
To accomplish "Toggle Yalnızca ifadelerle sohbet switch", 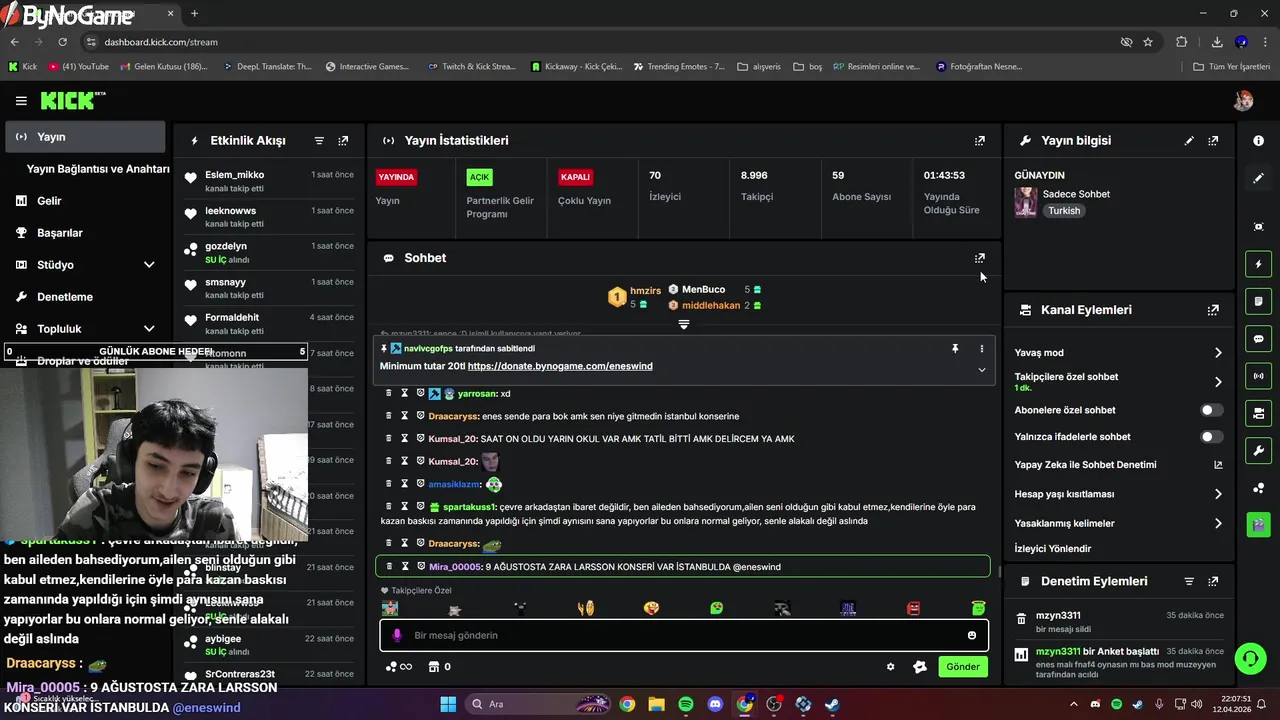I will [1211, 437].
